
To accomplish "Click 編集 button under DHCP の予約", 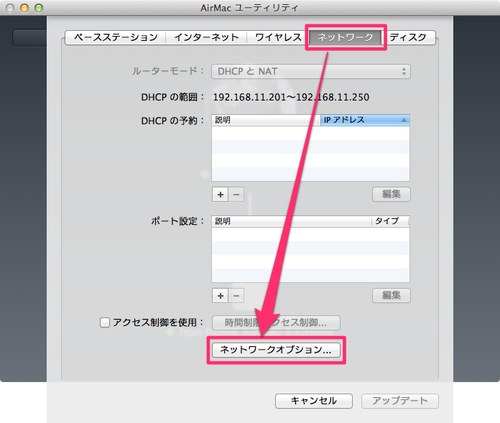I will pyautogui.click(x=391, y=194).
